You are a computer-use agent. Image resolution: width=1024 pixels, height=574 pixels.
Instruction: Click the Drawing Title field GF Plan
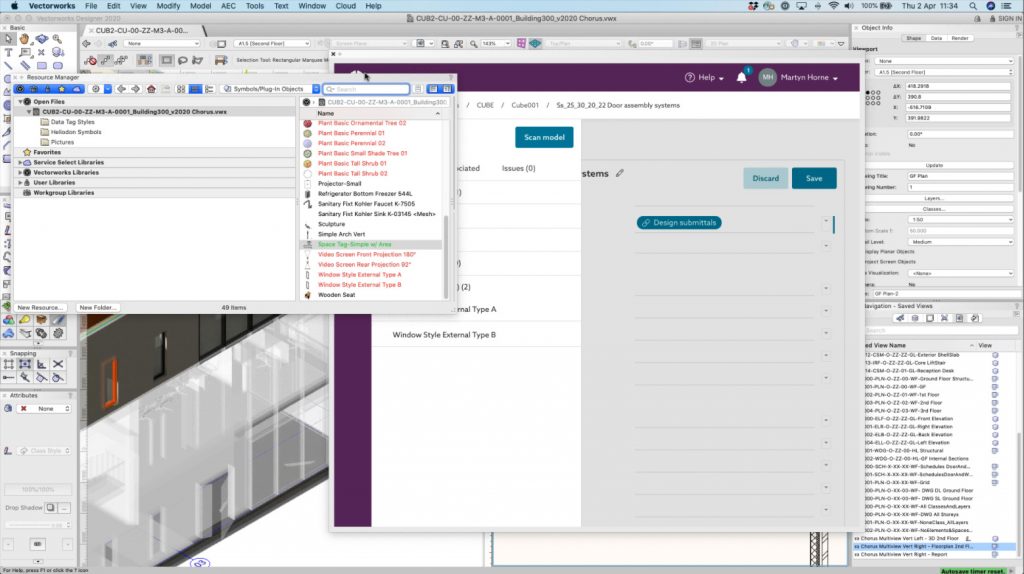point(961,176)
